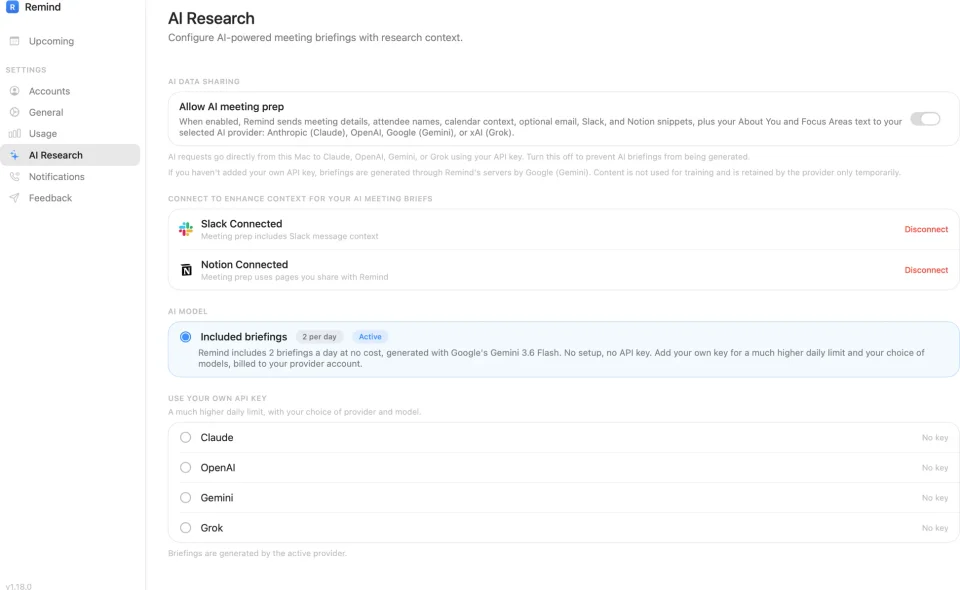Viewport: 960px width, 590px height.
Task: Click the '2 per day' badge
Action: [x=319, y=337]
